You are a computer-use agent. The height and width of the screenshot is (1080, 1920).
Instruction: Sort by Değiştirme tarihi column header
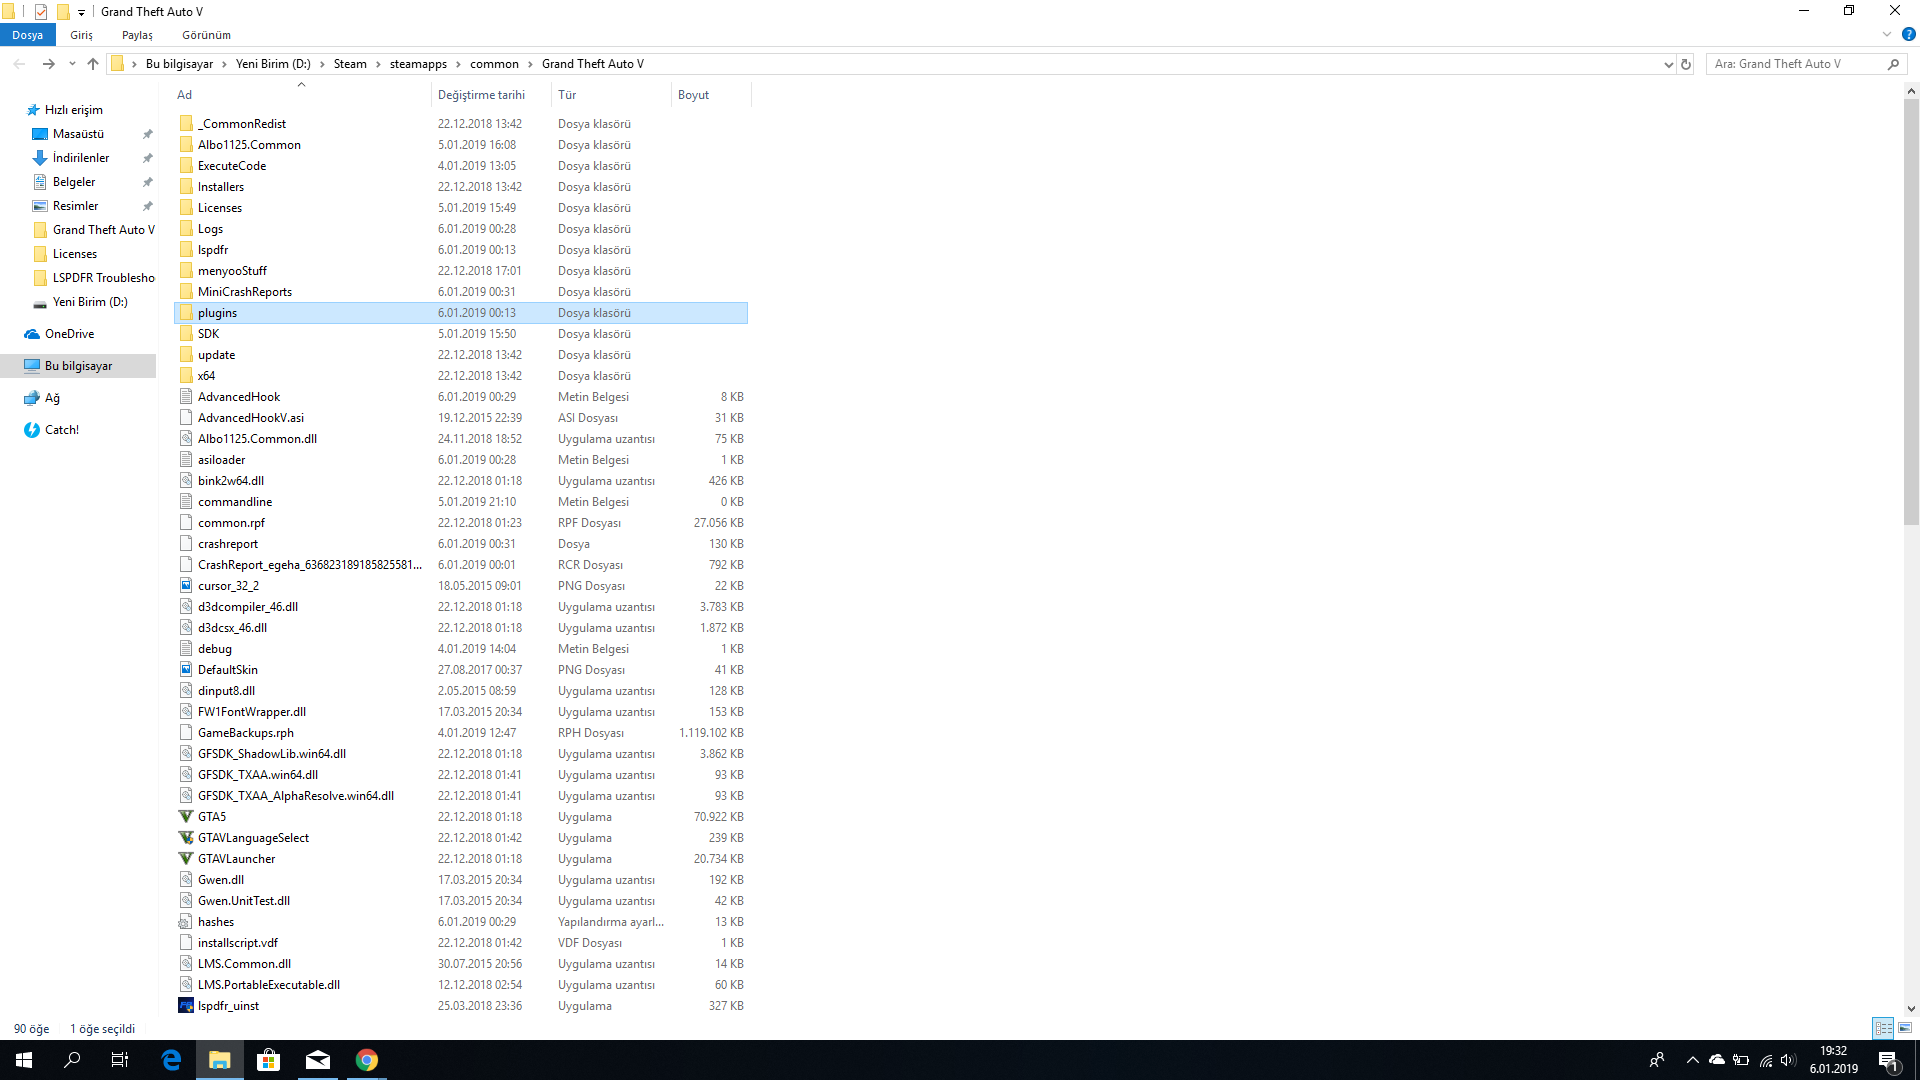click(x=481, y=95)
